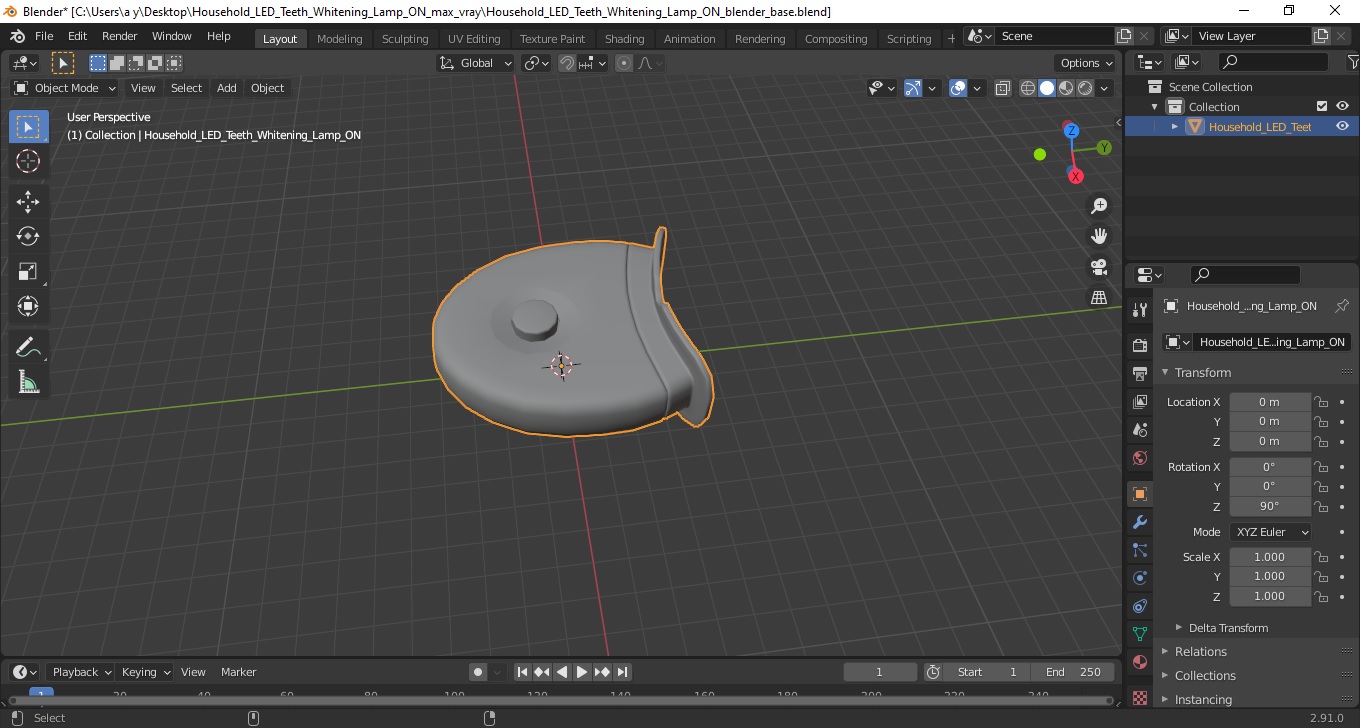
Task: Toggle proportional editing button
Action: tap(624, 63)
